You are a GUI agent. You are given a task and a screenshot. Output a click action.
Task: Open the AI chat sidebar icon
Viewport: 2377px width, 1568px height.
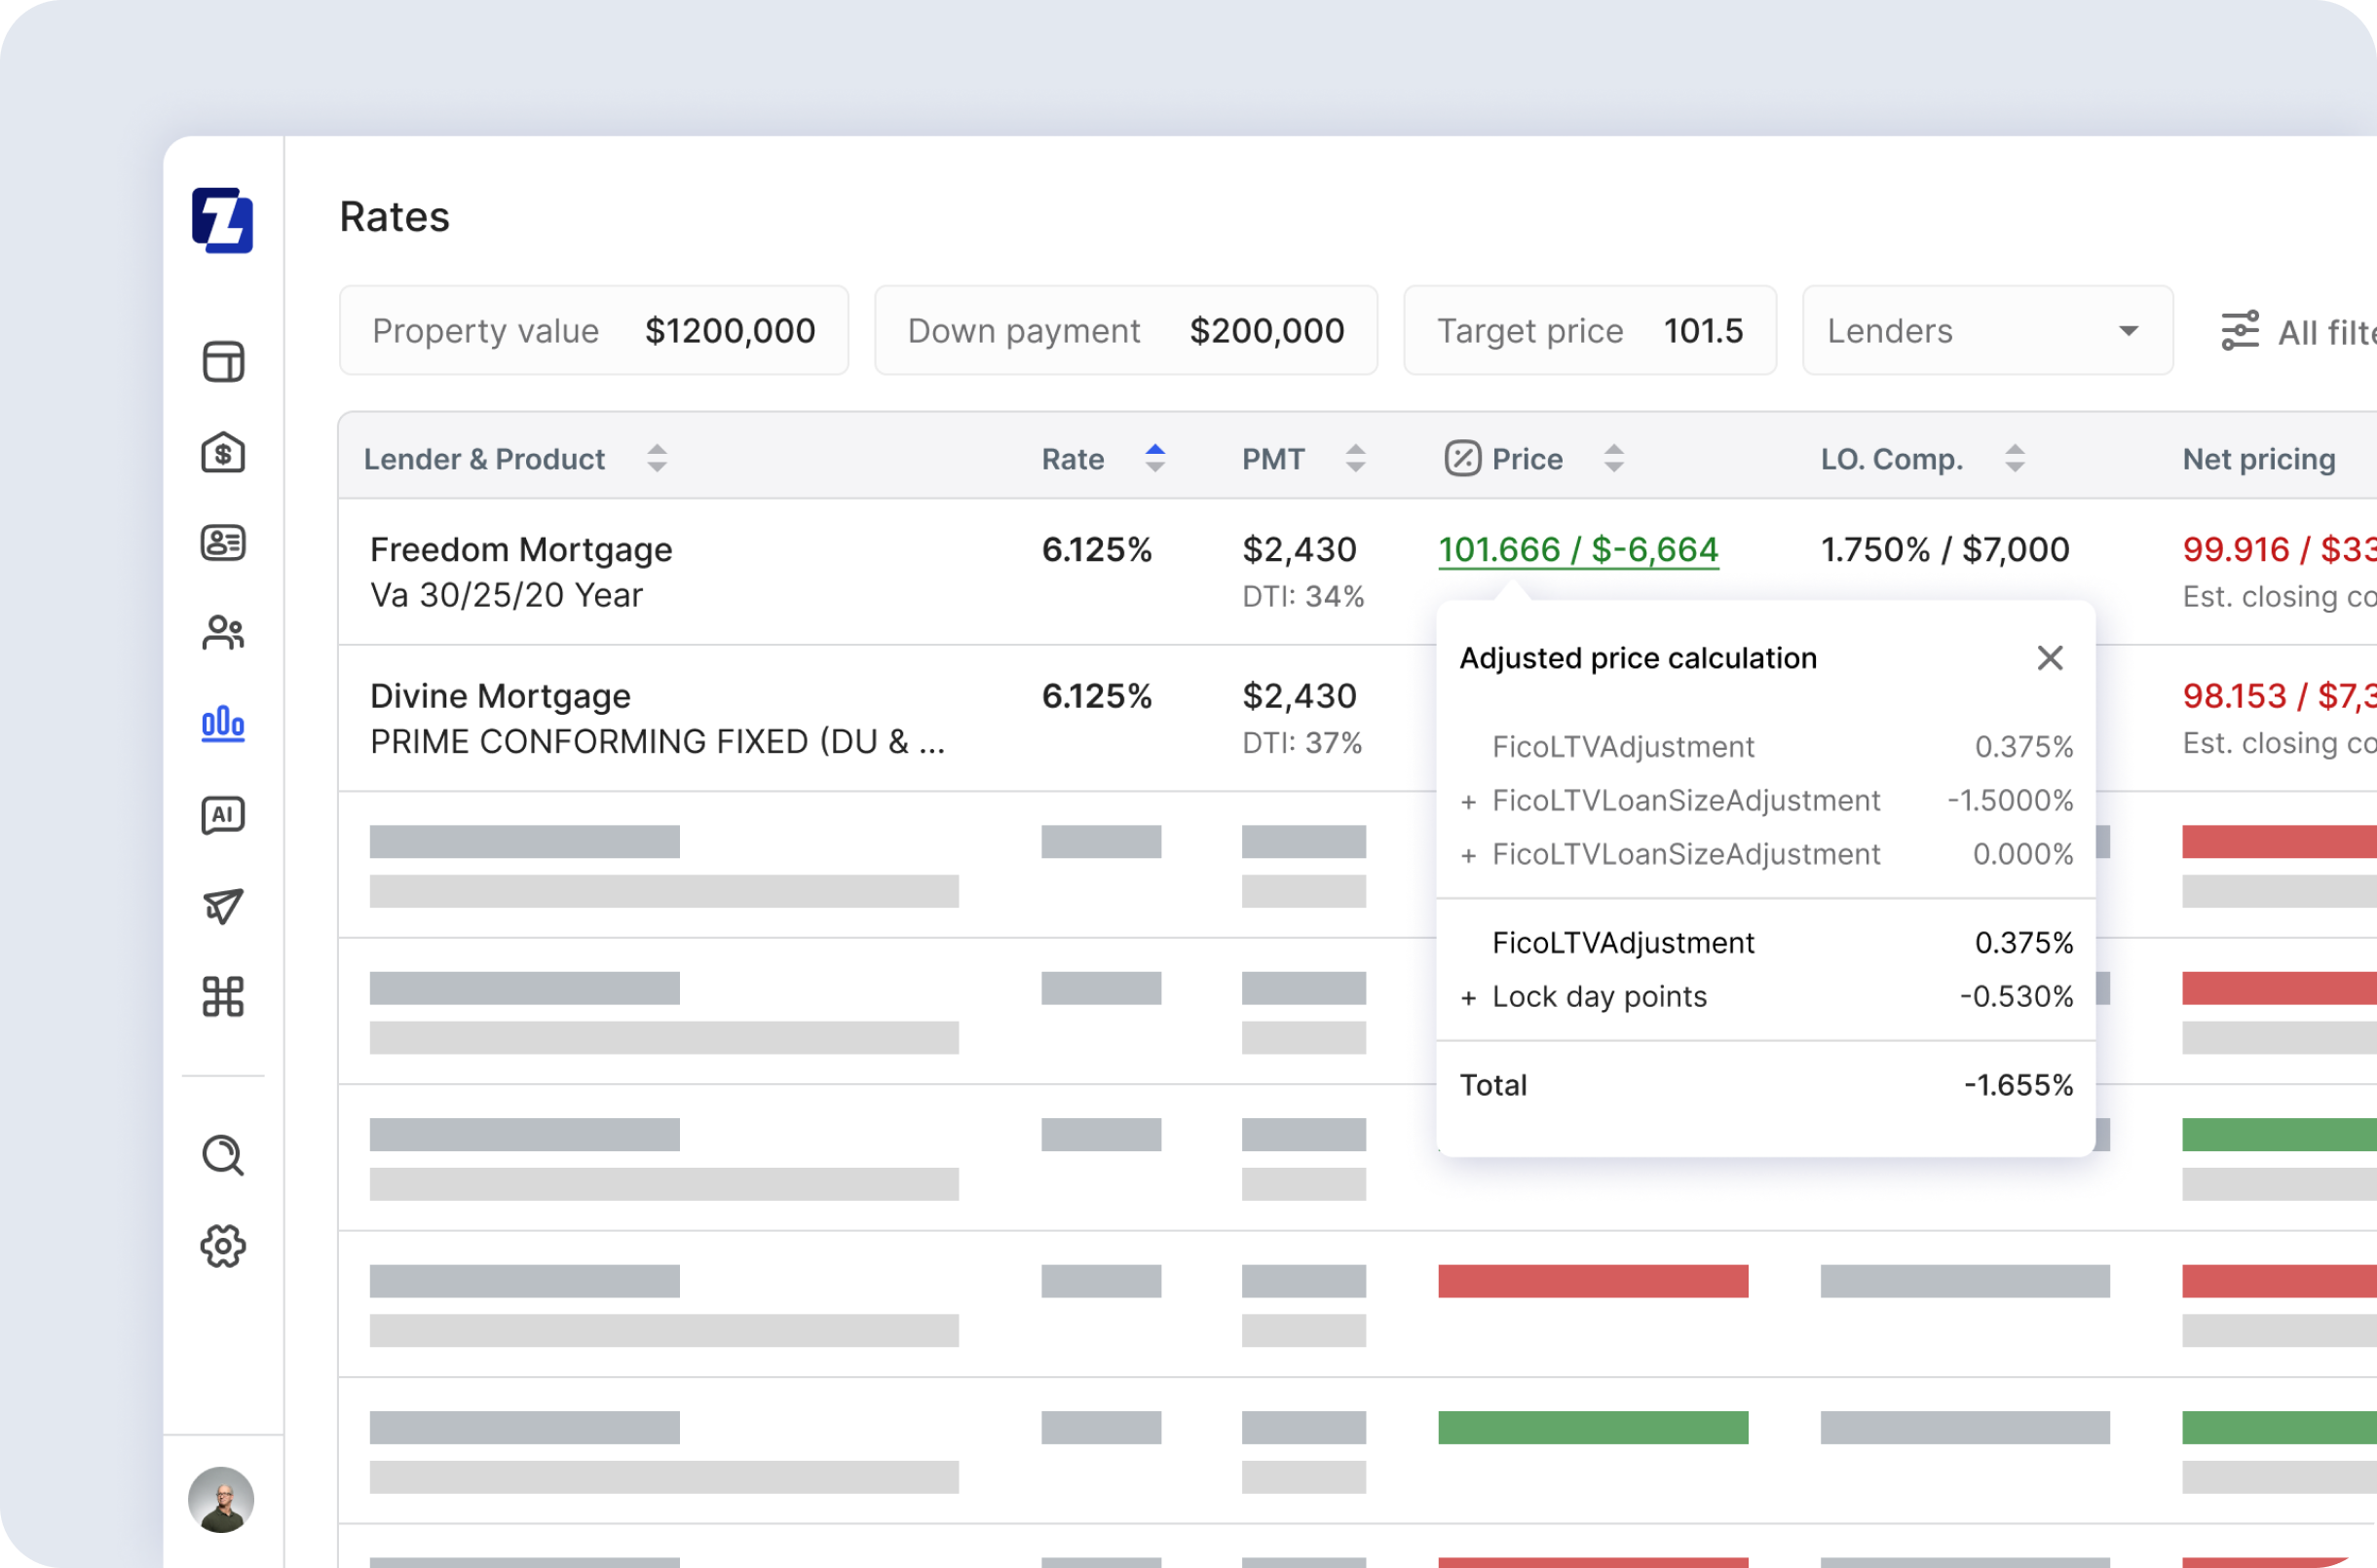click(x=222, y=815)
